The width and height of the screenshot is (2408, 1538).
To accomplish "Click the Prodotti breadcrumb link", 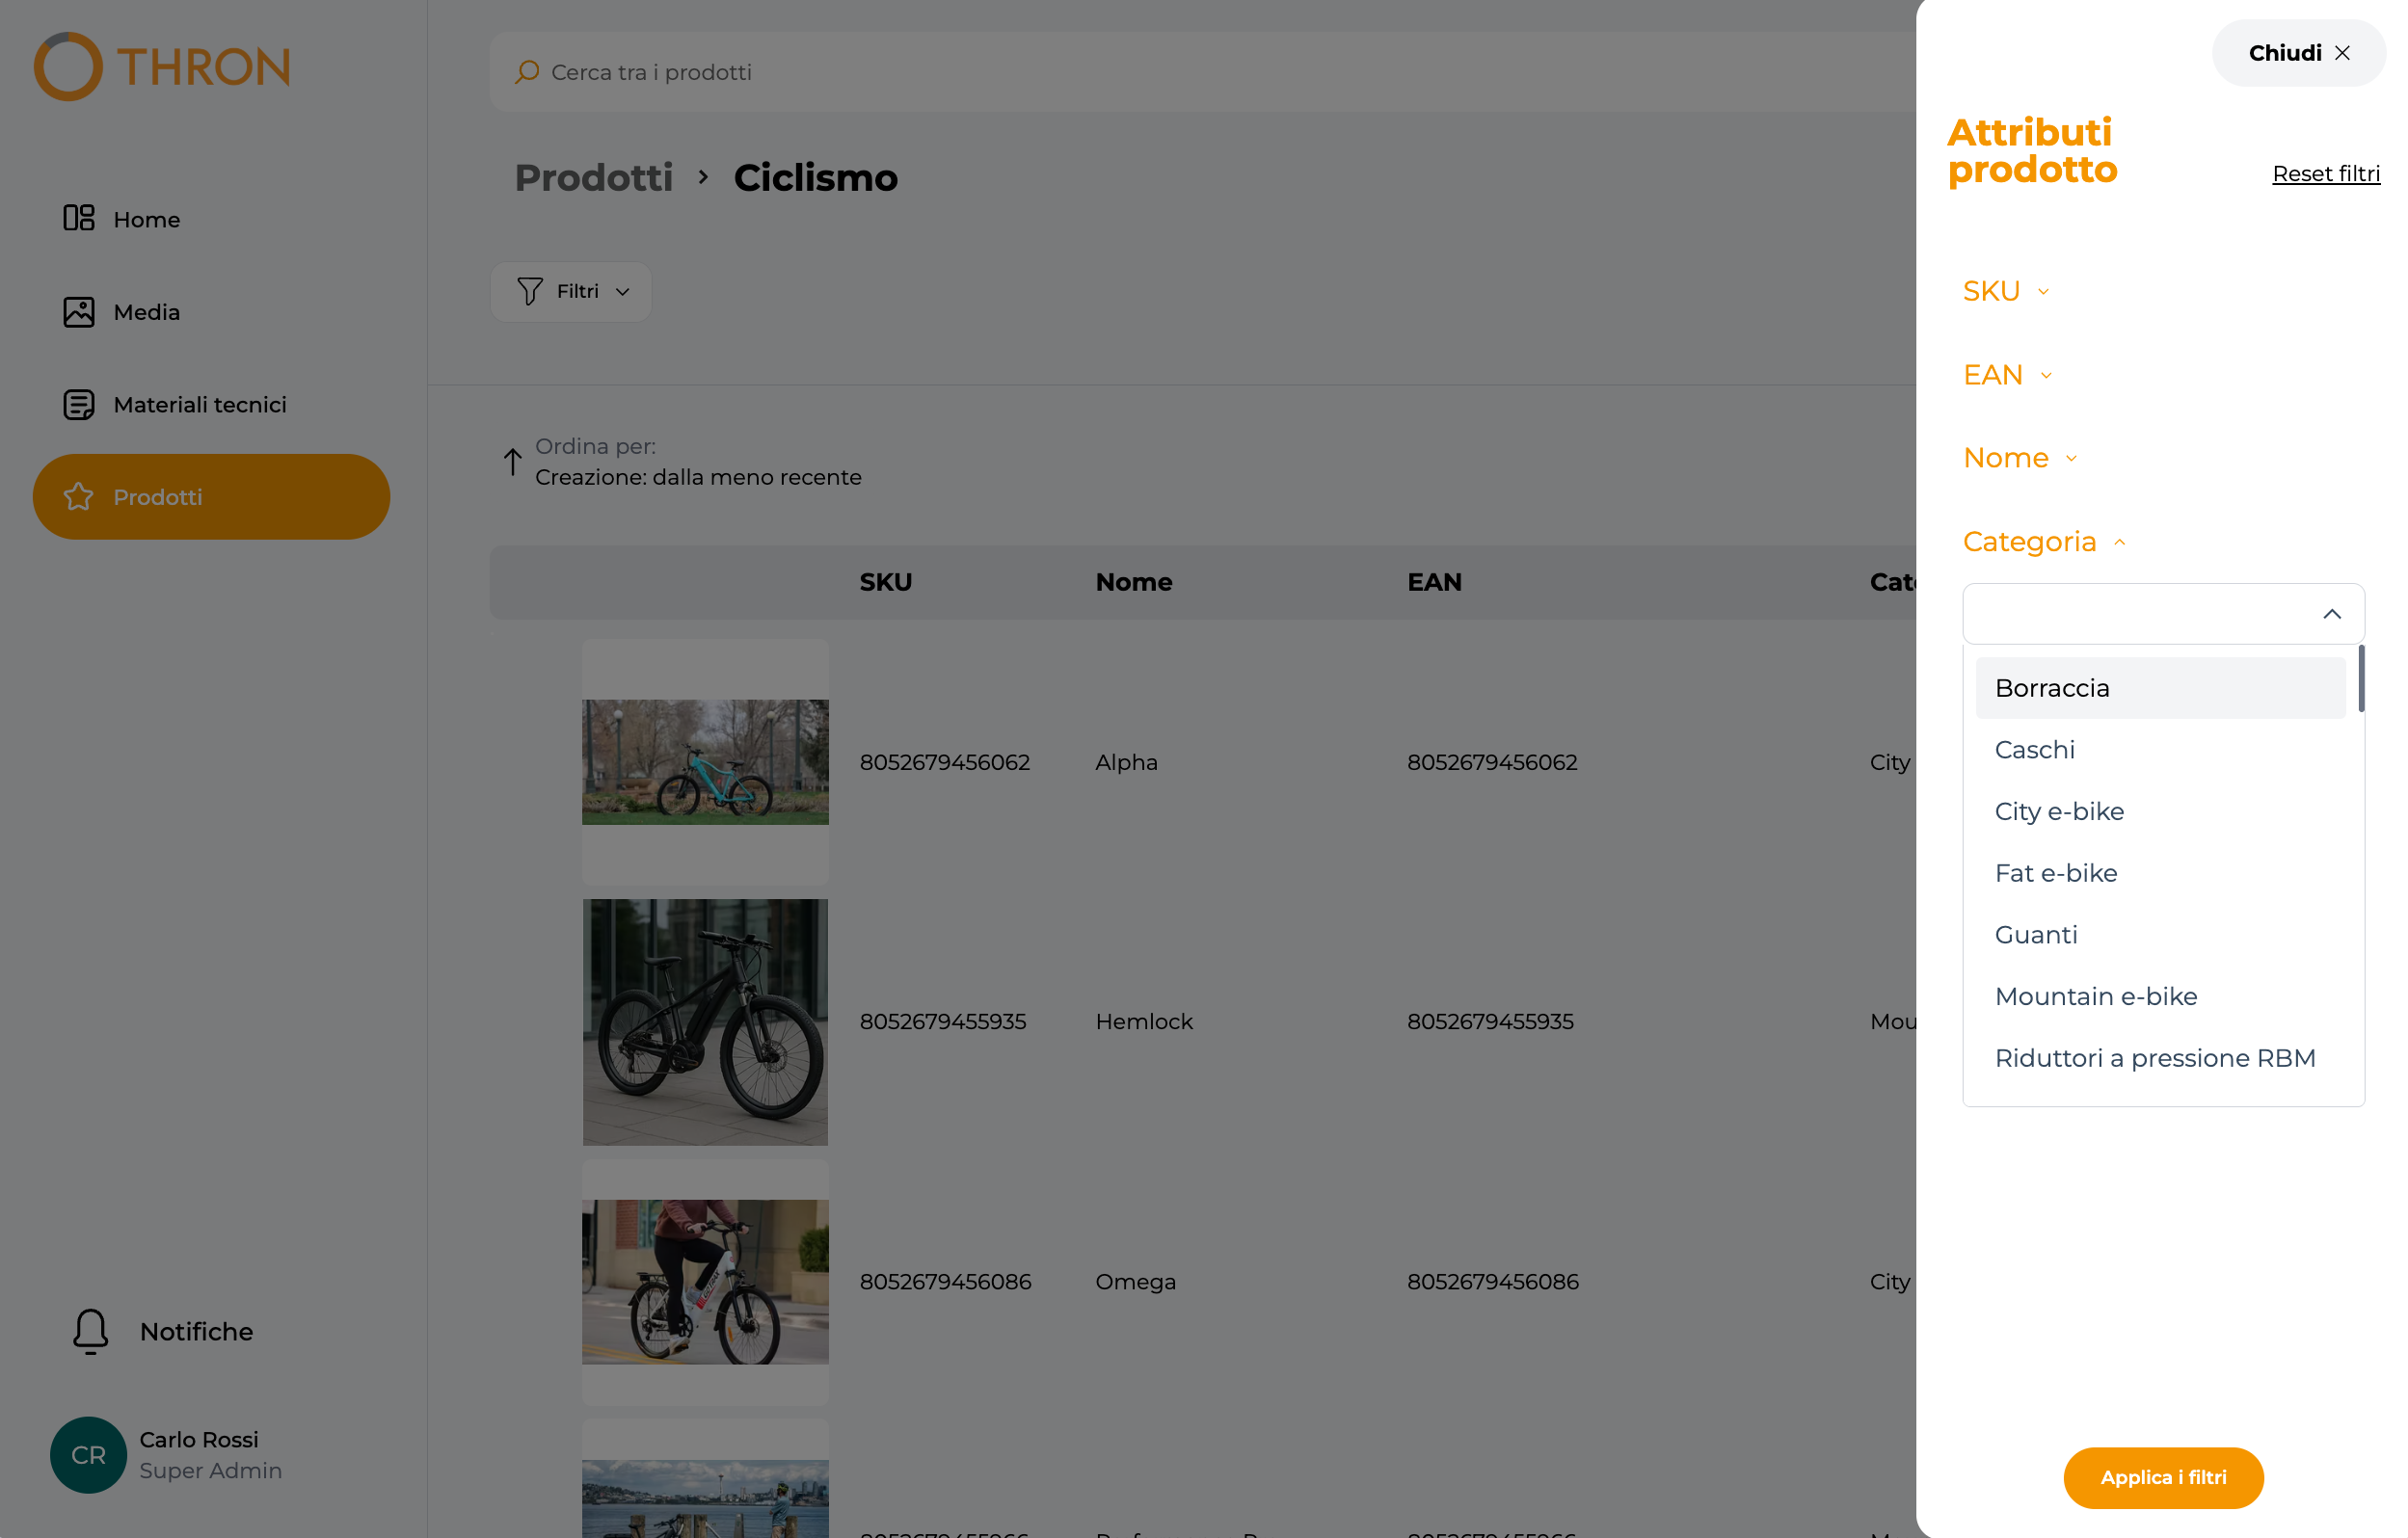I will point(594,178).
